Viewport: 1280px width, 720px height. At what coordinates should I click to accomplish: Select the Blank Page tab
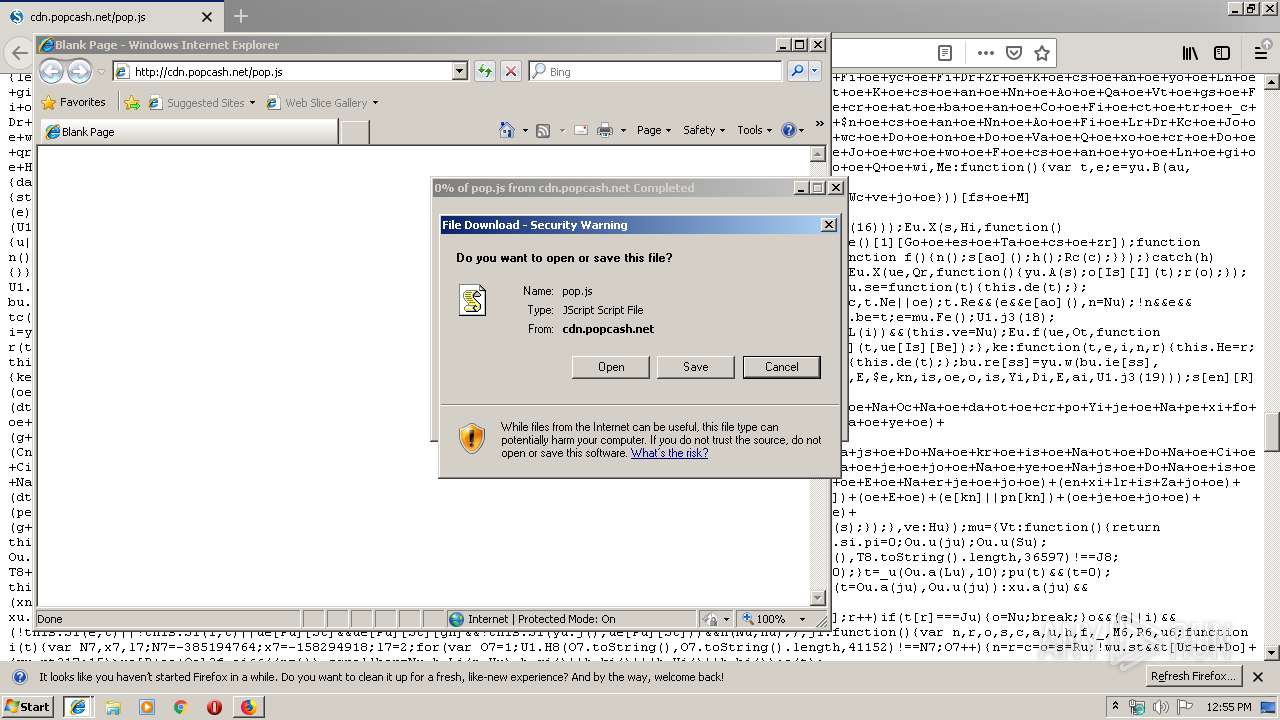188,131
